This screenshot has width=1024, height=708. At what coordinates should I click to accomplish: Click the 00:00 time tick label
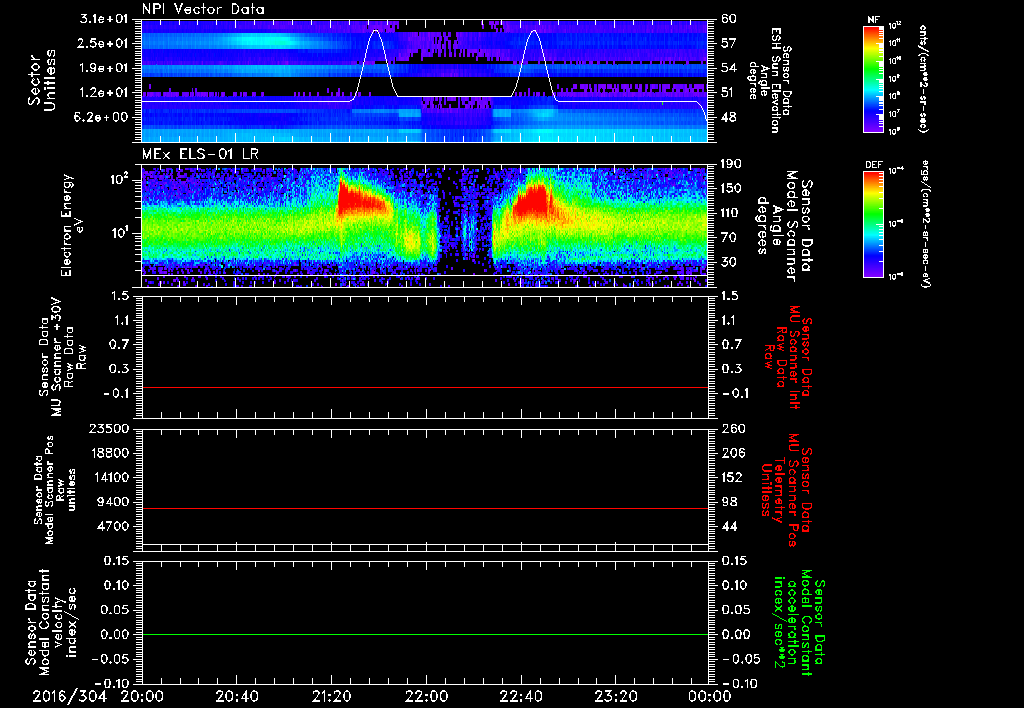[x=709, y=696]
